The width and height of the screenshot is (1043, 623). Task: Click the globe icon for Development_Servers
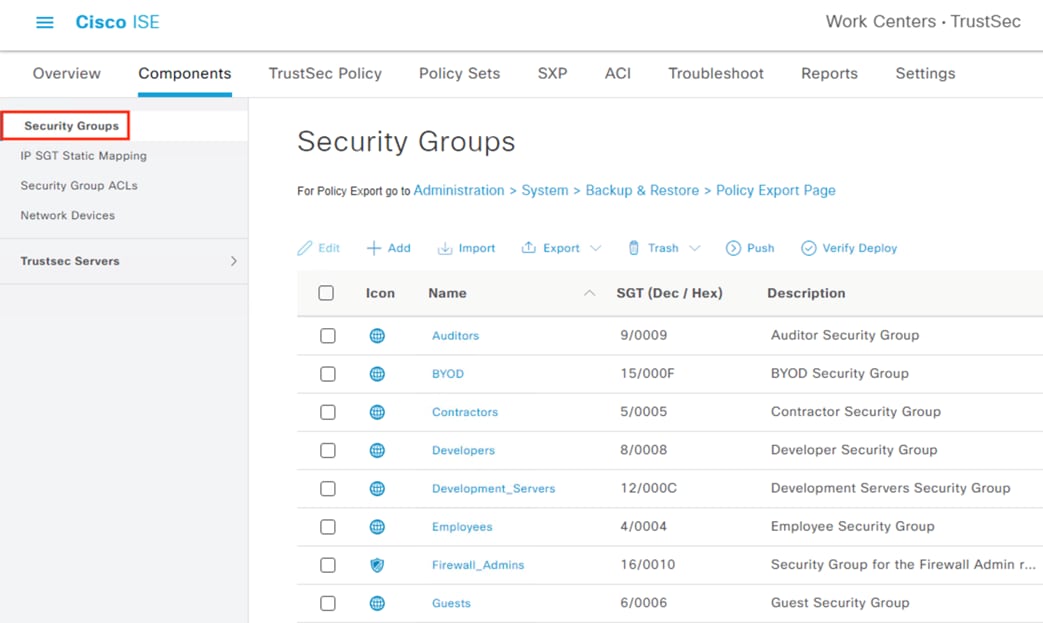(x=377, y=489)
